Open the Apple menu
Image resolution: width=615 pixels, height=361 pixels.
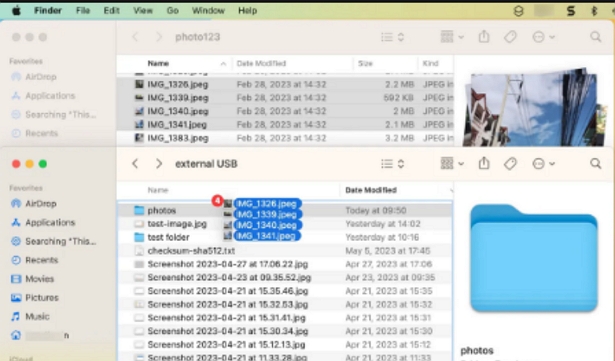pyautogui.click(x=16, y=11)
